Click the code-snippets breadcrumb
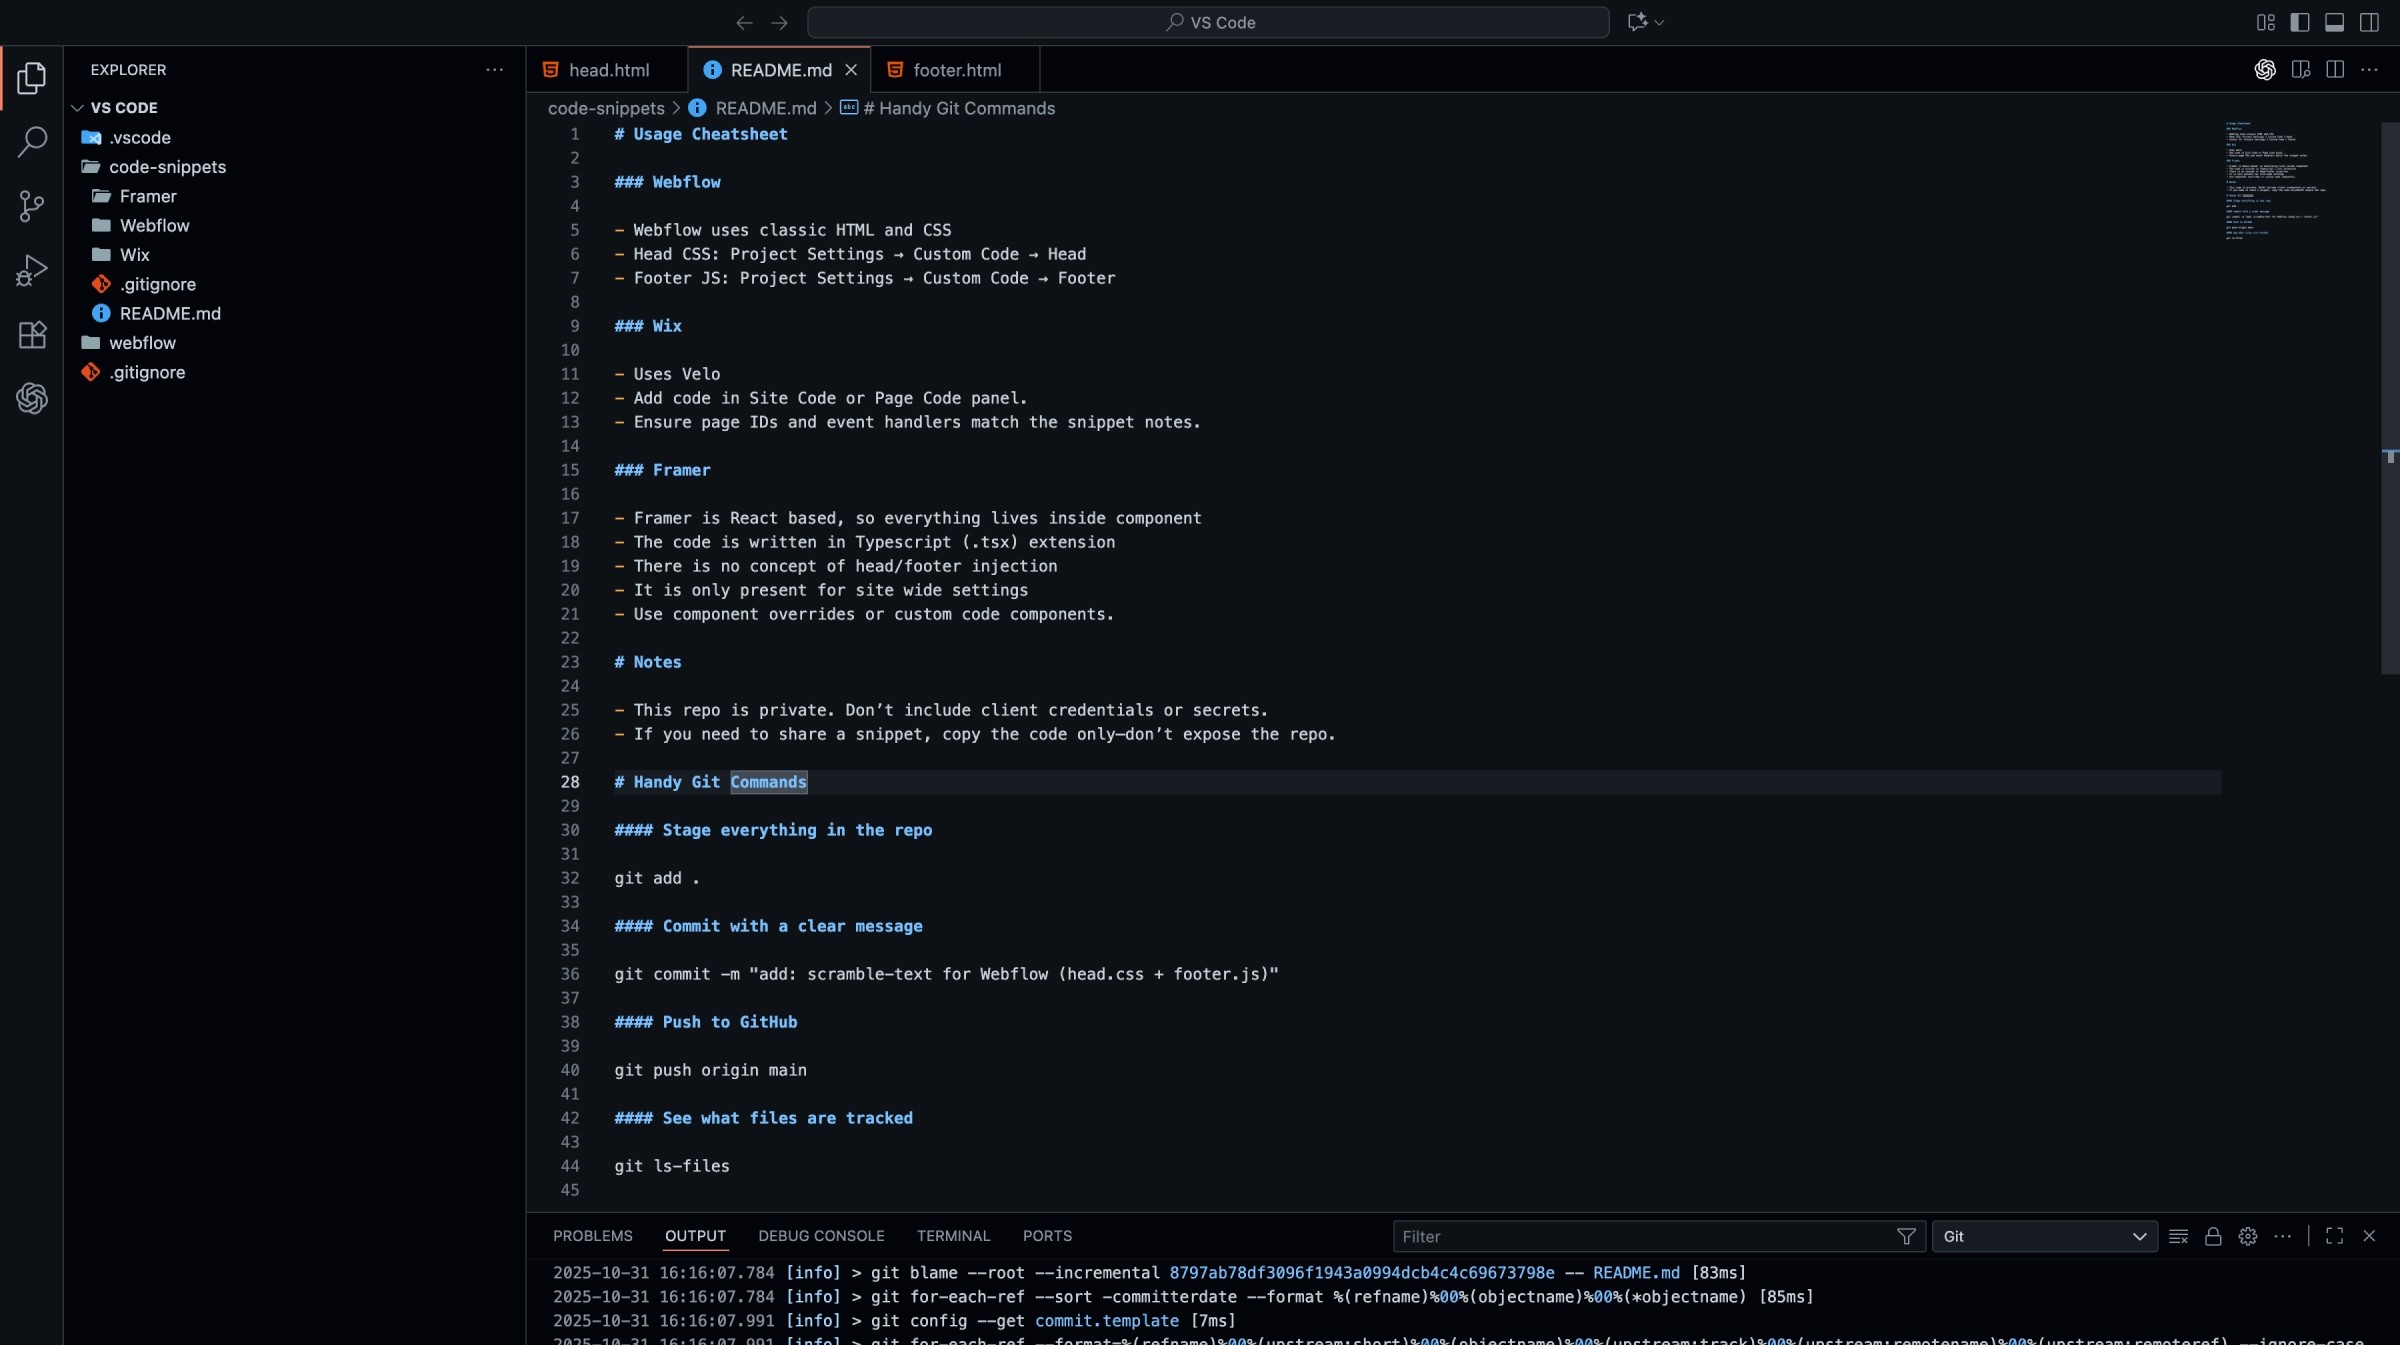This screenshot has height=1345, width=2400. click(606, 108)
